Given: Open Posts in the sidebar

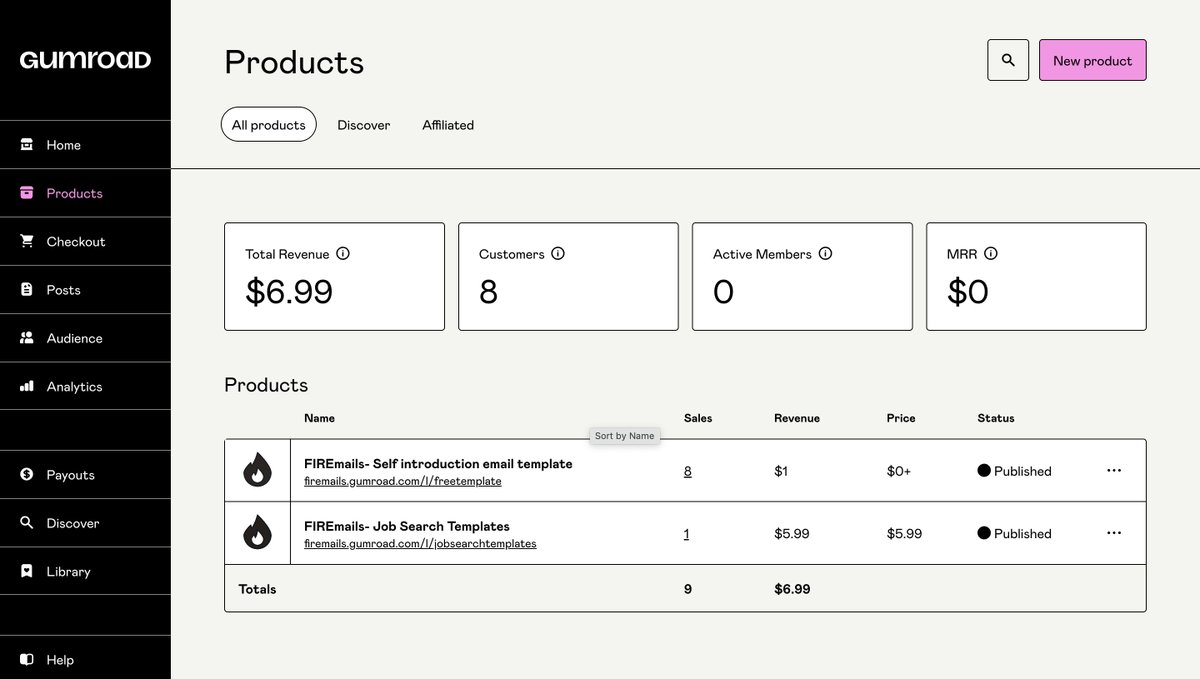Looking at the screenshot, I should coord(85,289).
